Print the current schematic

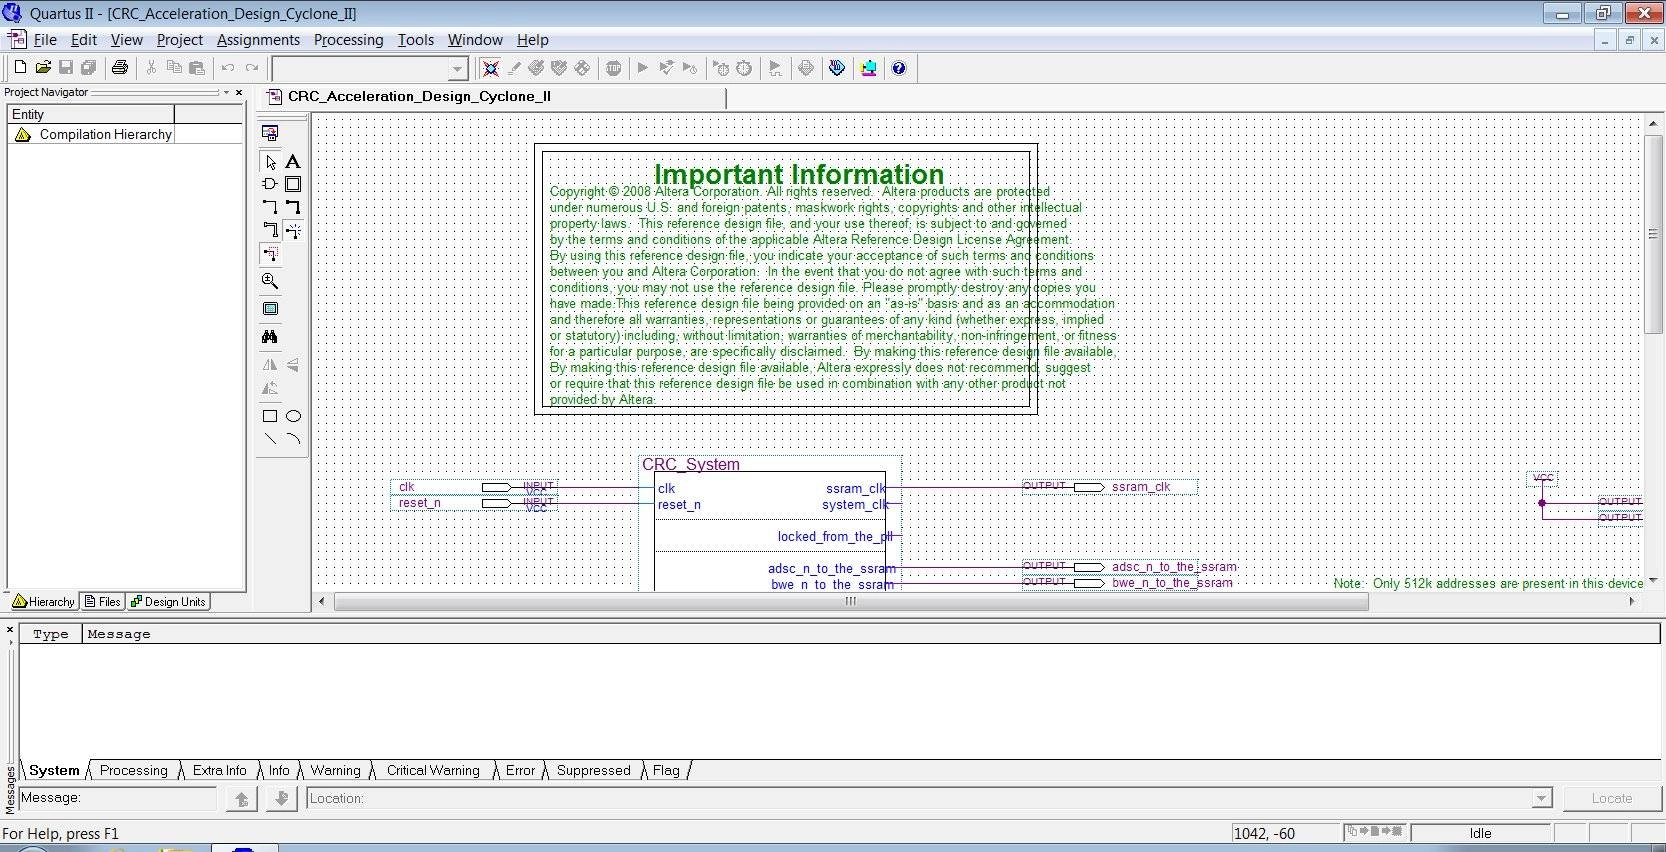pos(120,68)
